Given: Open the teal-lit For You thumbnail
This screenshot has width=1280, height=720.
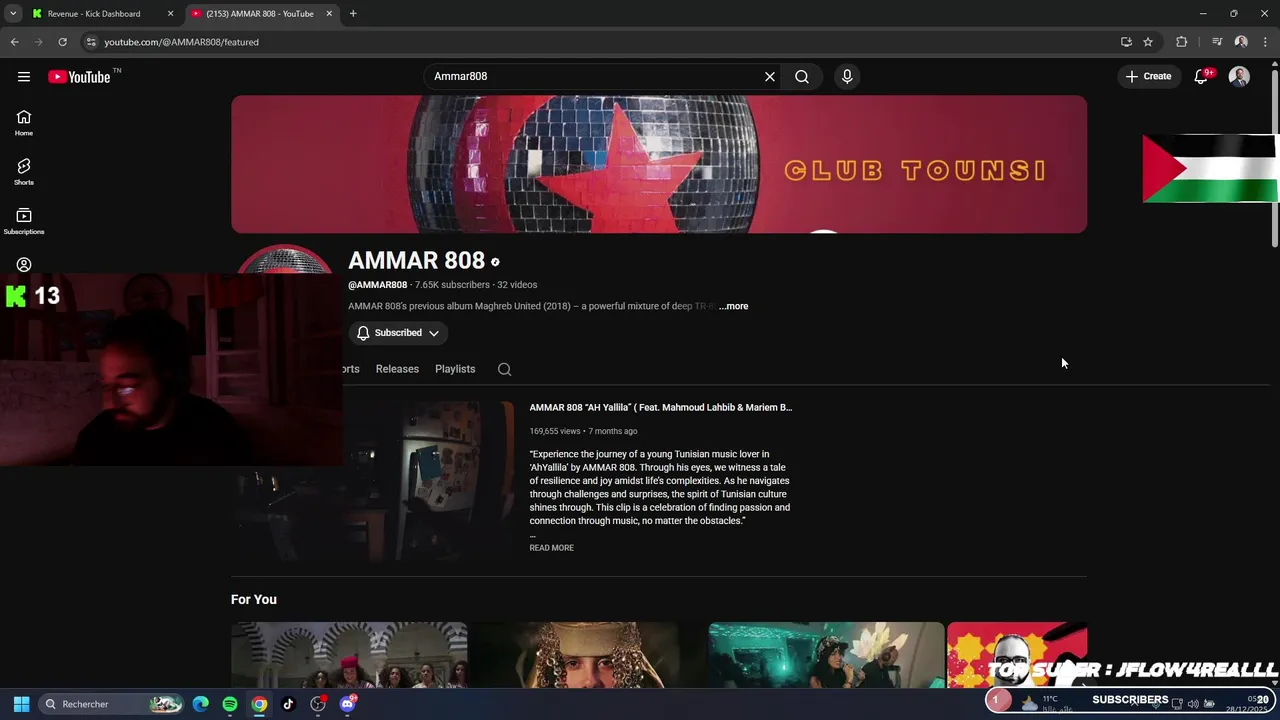Looking at the screenshot, I should tap(826, 655).
